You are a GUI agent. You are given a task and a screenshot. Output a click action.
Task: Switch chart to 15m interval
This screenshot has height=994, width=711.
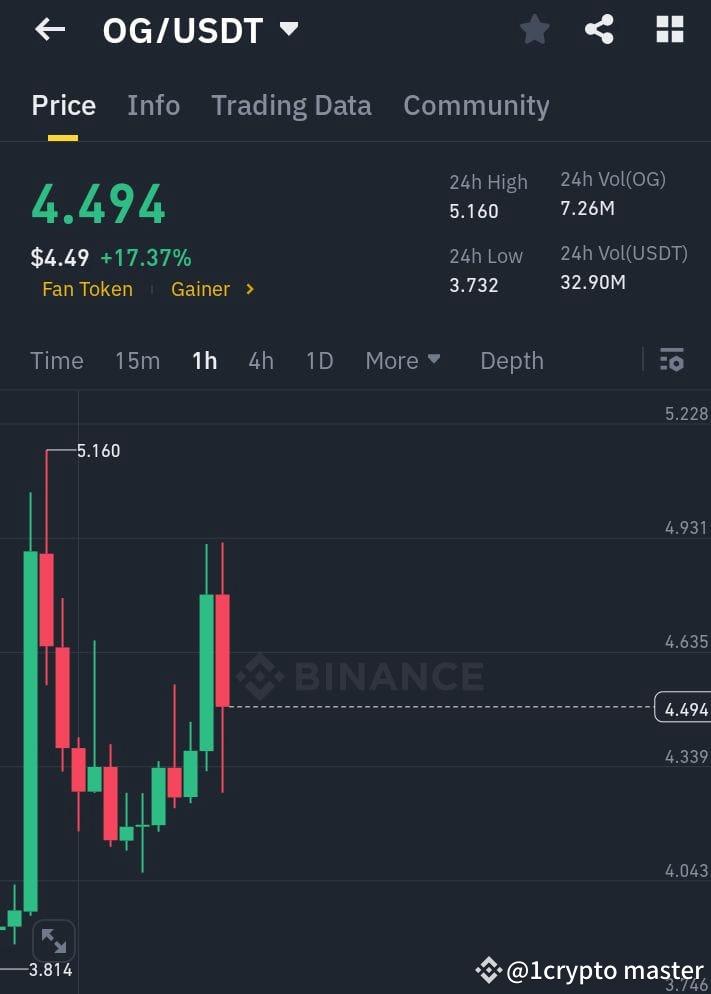click(x=138, y=361)
